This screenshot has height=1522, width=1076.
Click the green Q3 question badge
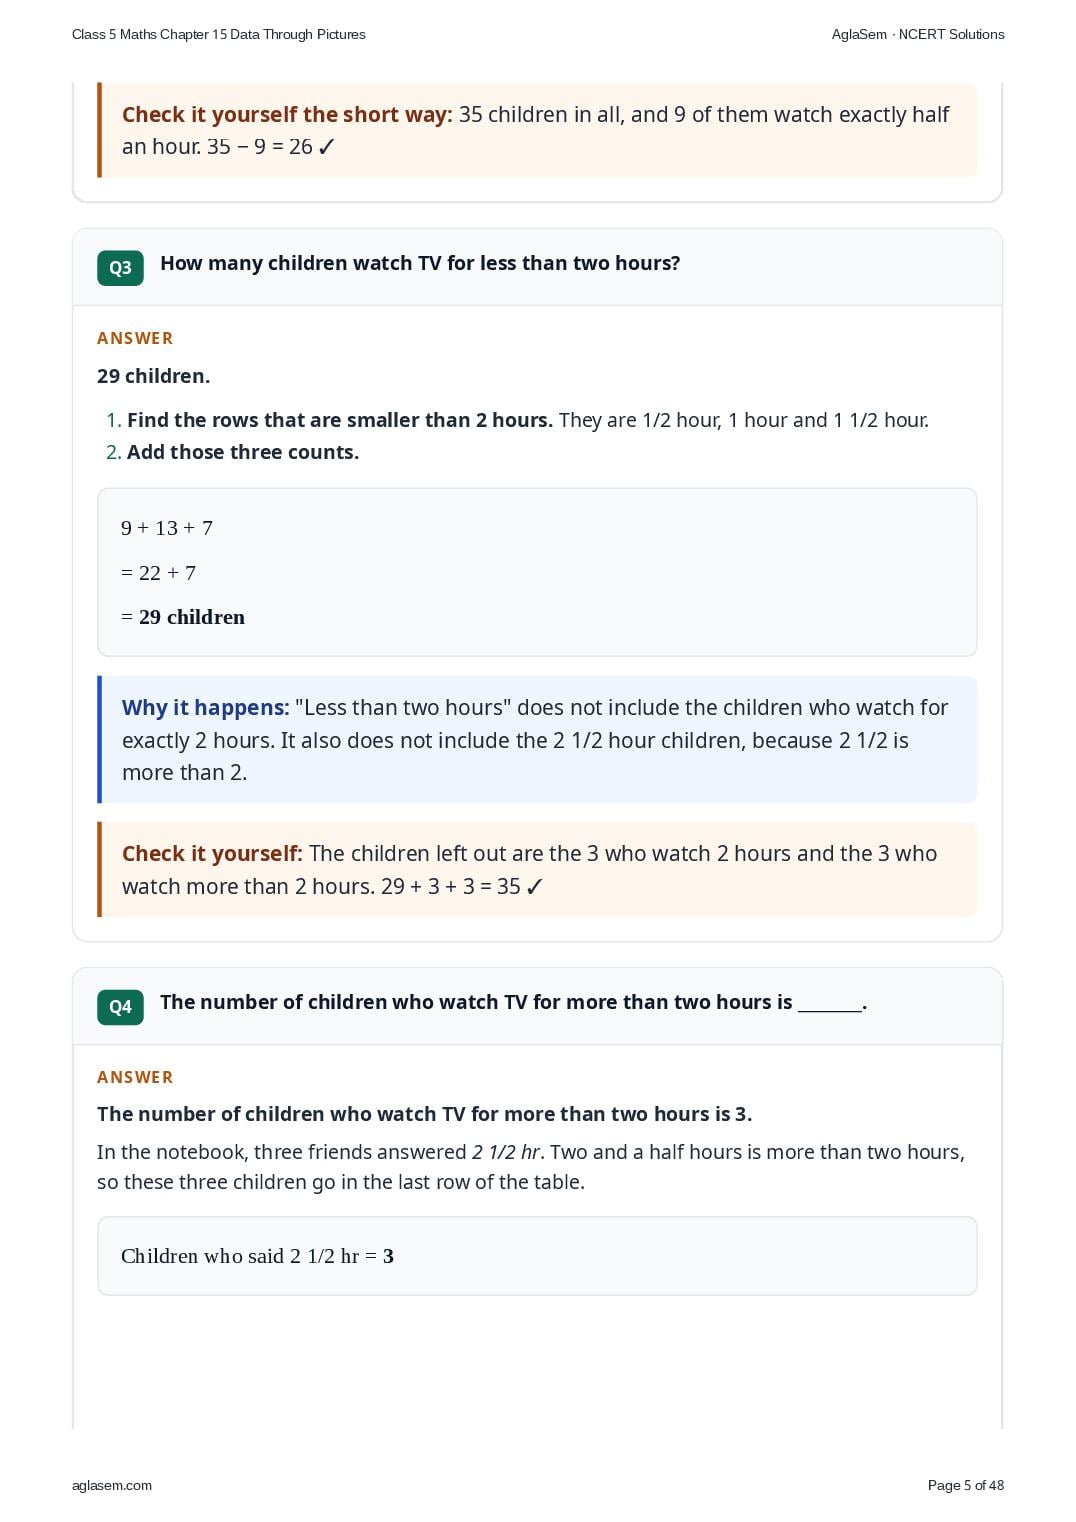click(x=120, y=268)
